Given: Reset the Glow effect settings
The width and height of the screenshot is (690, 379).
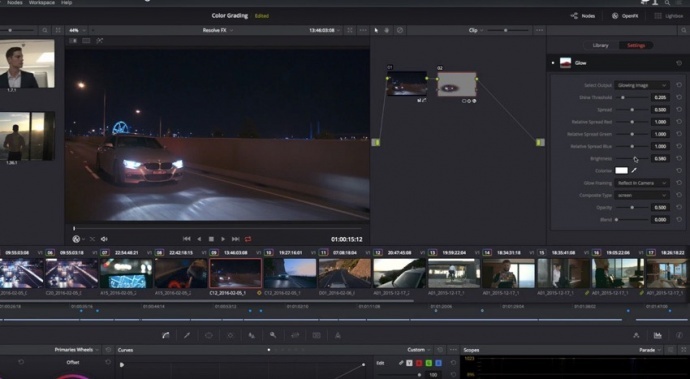Looking at the screenshot, I should point(679,63).
